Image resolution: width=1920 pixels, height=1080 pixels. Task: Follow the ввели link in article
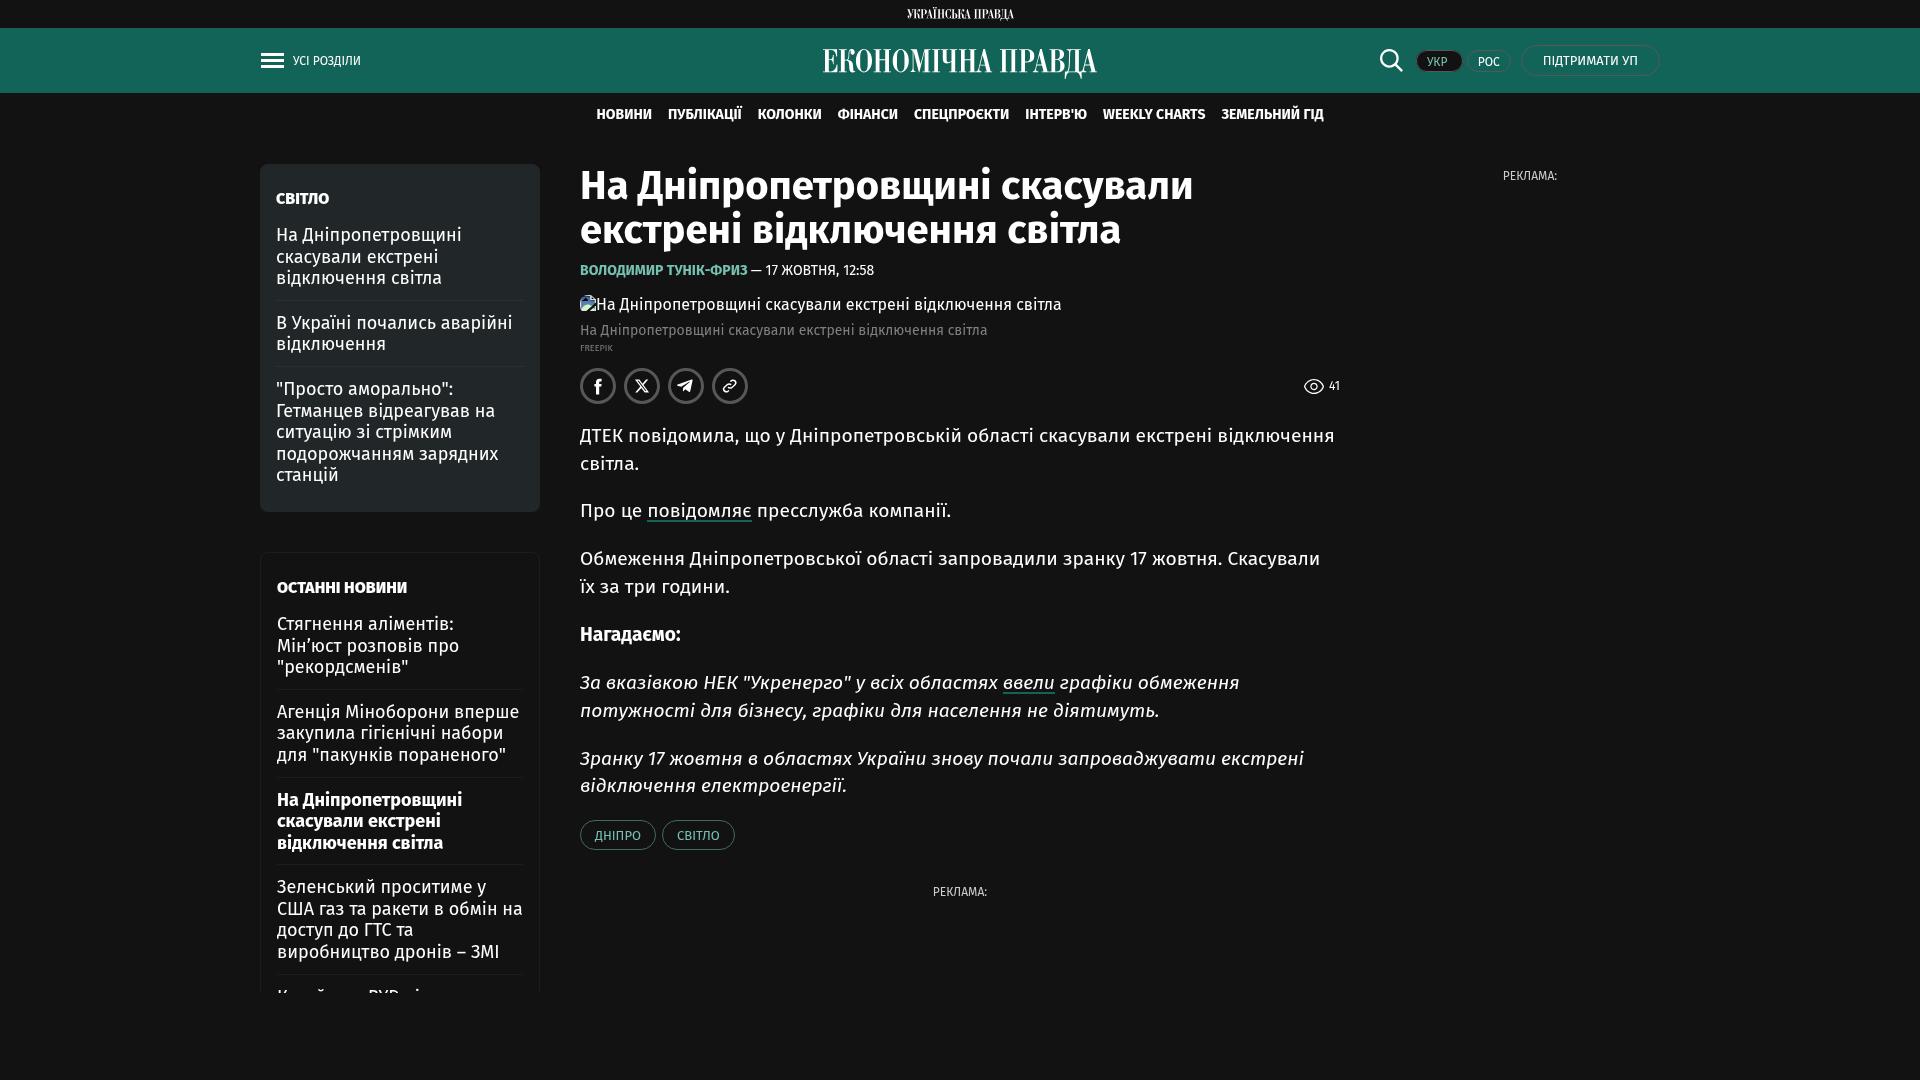(x=1028, y=683)
